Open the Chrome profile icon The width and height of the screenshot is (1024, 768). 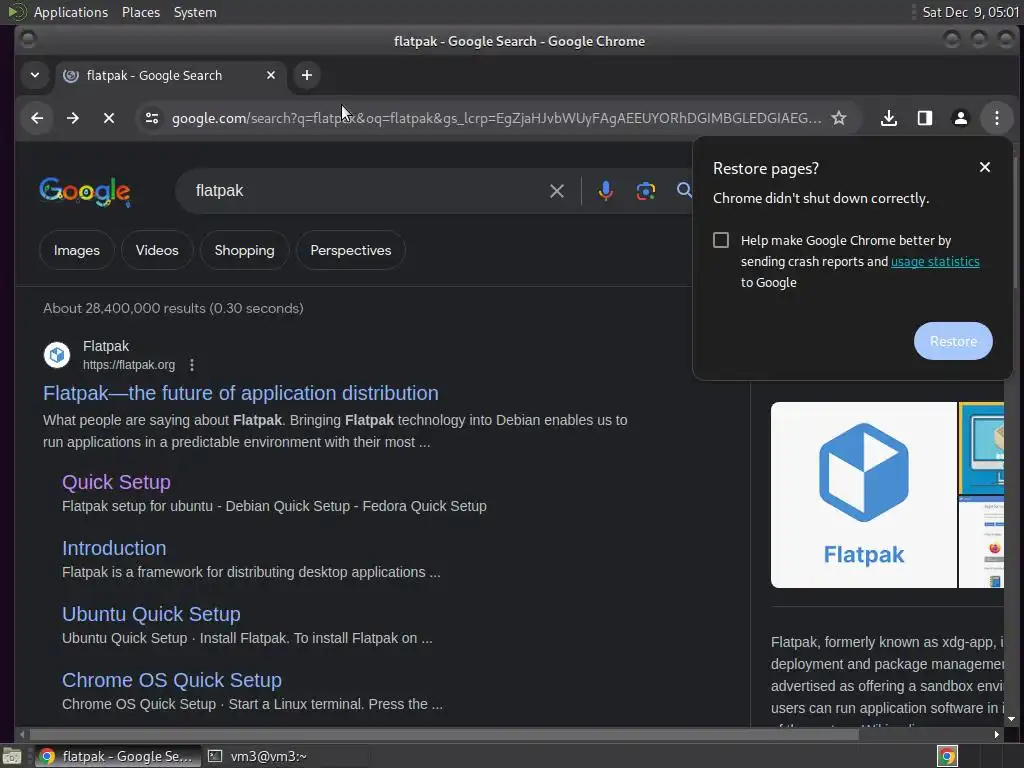(x=961, y=118)
